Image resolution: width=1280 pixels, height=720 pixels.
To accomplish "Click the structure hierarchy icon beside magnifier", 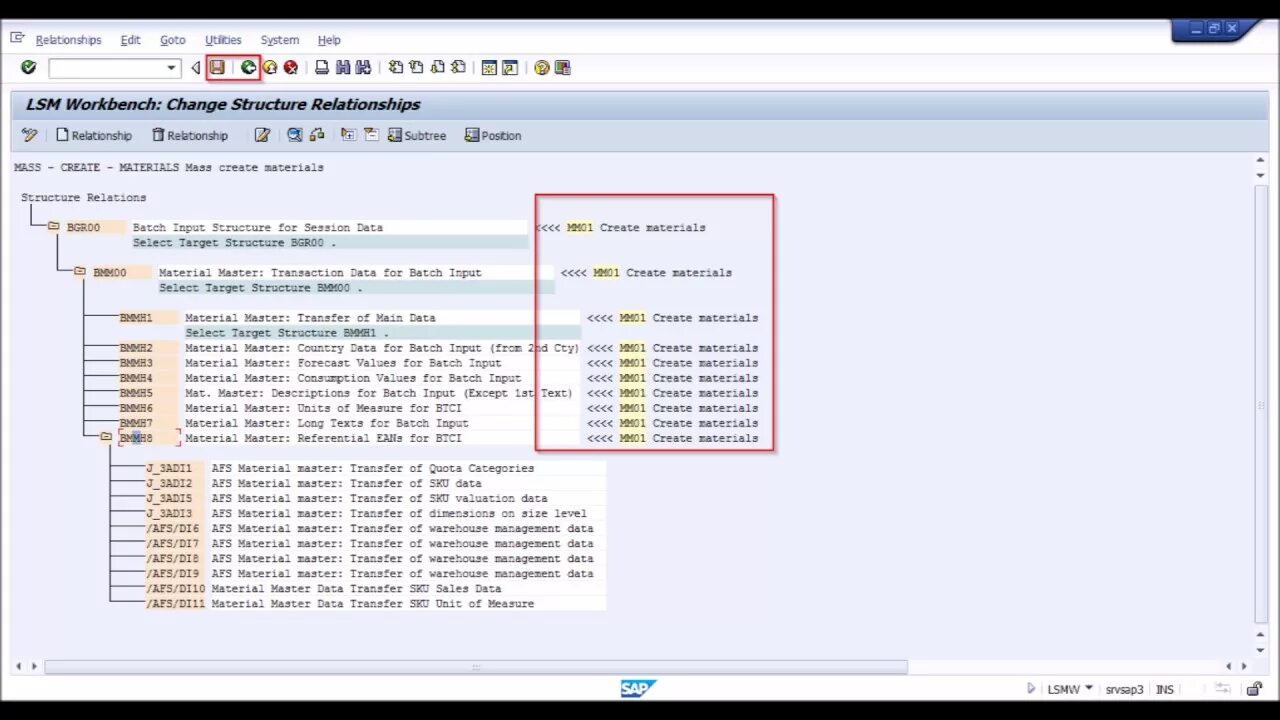I will pos(317,135).
